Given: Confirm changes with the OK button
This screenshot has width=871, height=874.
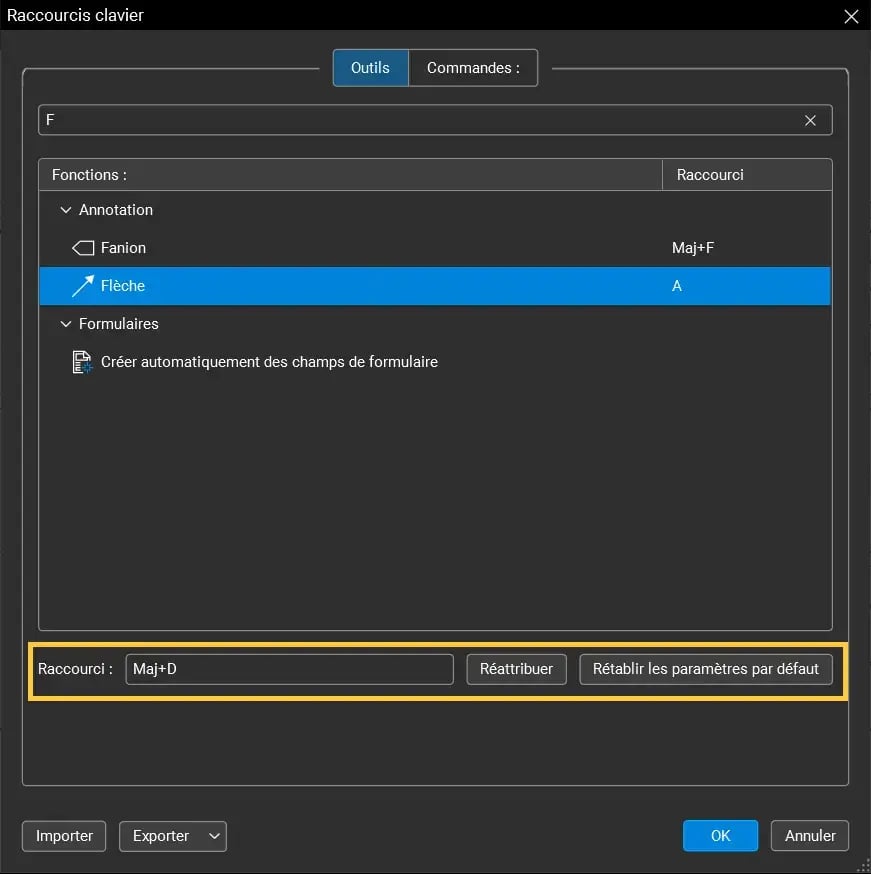Looking at the screenshot, I should point(720,835).
